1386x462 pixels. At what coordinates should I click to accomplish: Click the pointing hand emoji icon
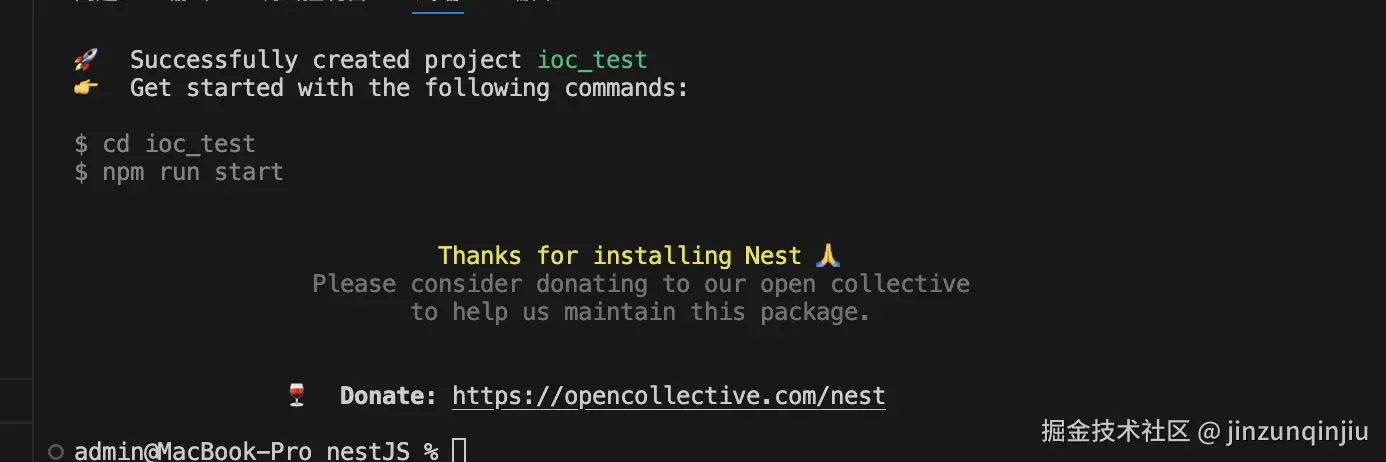[85, 88]
